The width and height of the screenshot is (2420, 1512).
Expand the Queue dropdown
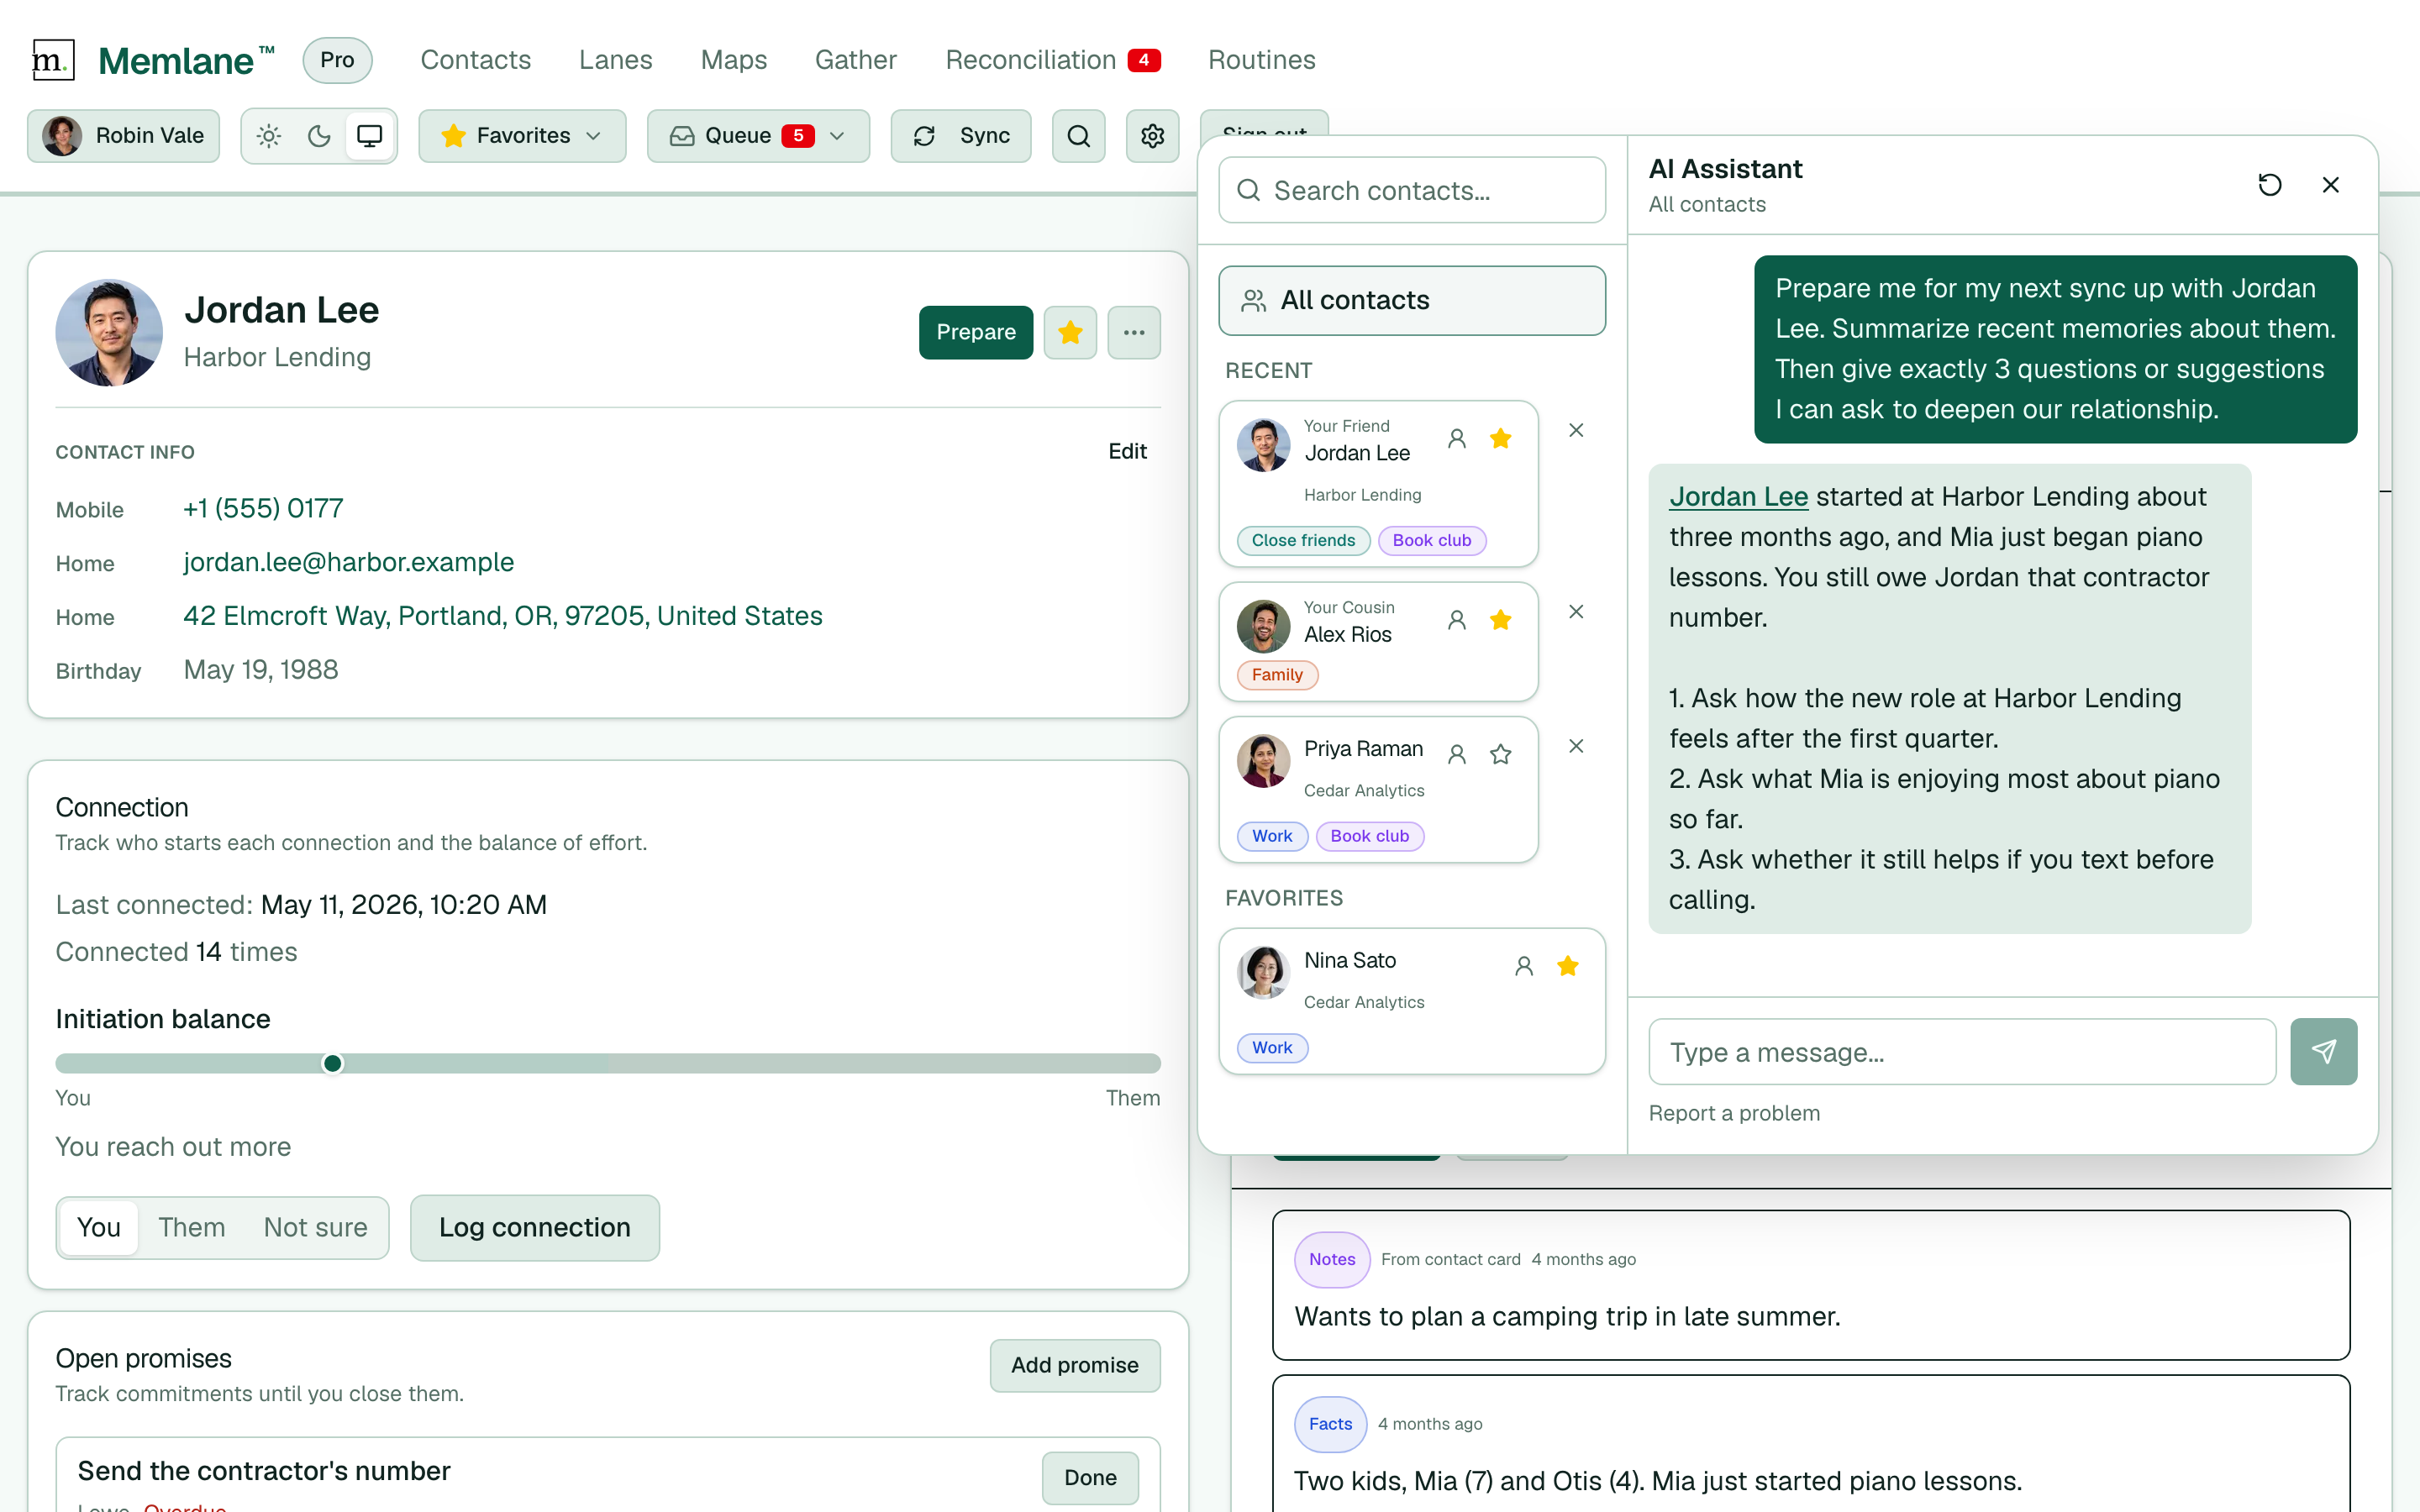[758, 136]
